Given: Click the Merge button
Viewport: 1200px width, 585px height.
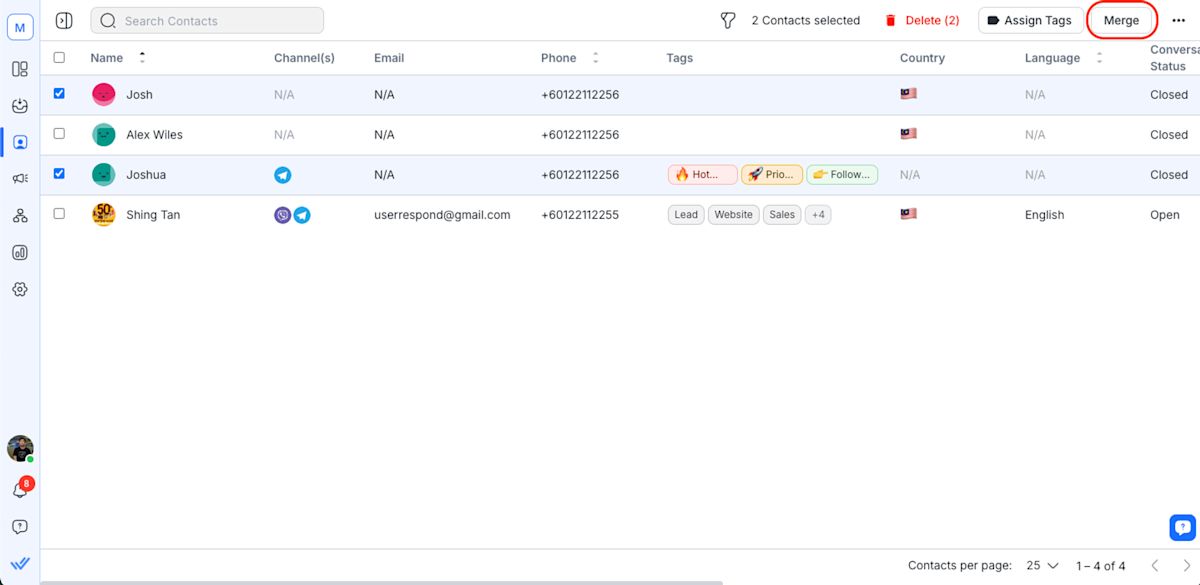Looking at the screenshot, I should (1121, 21).
